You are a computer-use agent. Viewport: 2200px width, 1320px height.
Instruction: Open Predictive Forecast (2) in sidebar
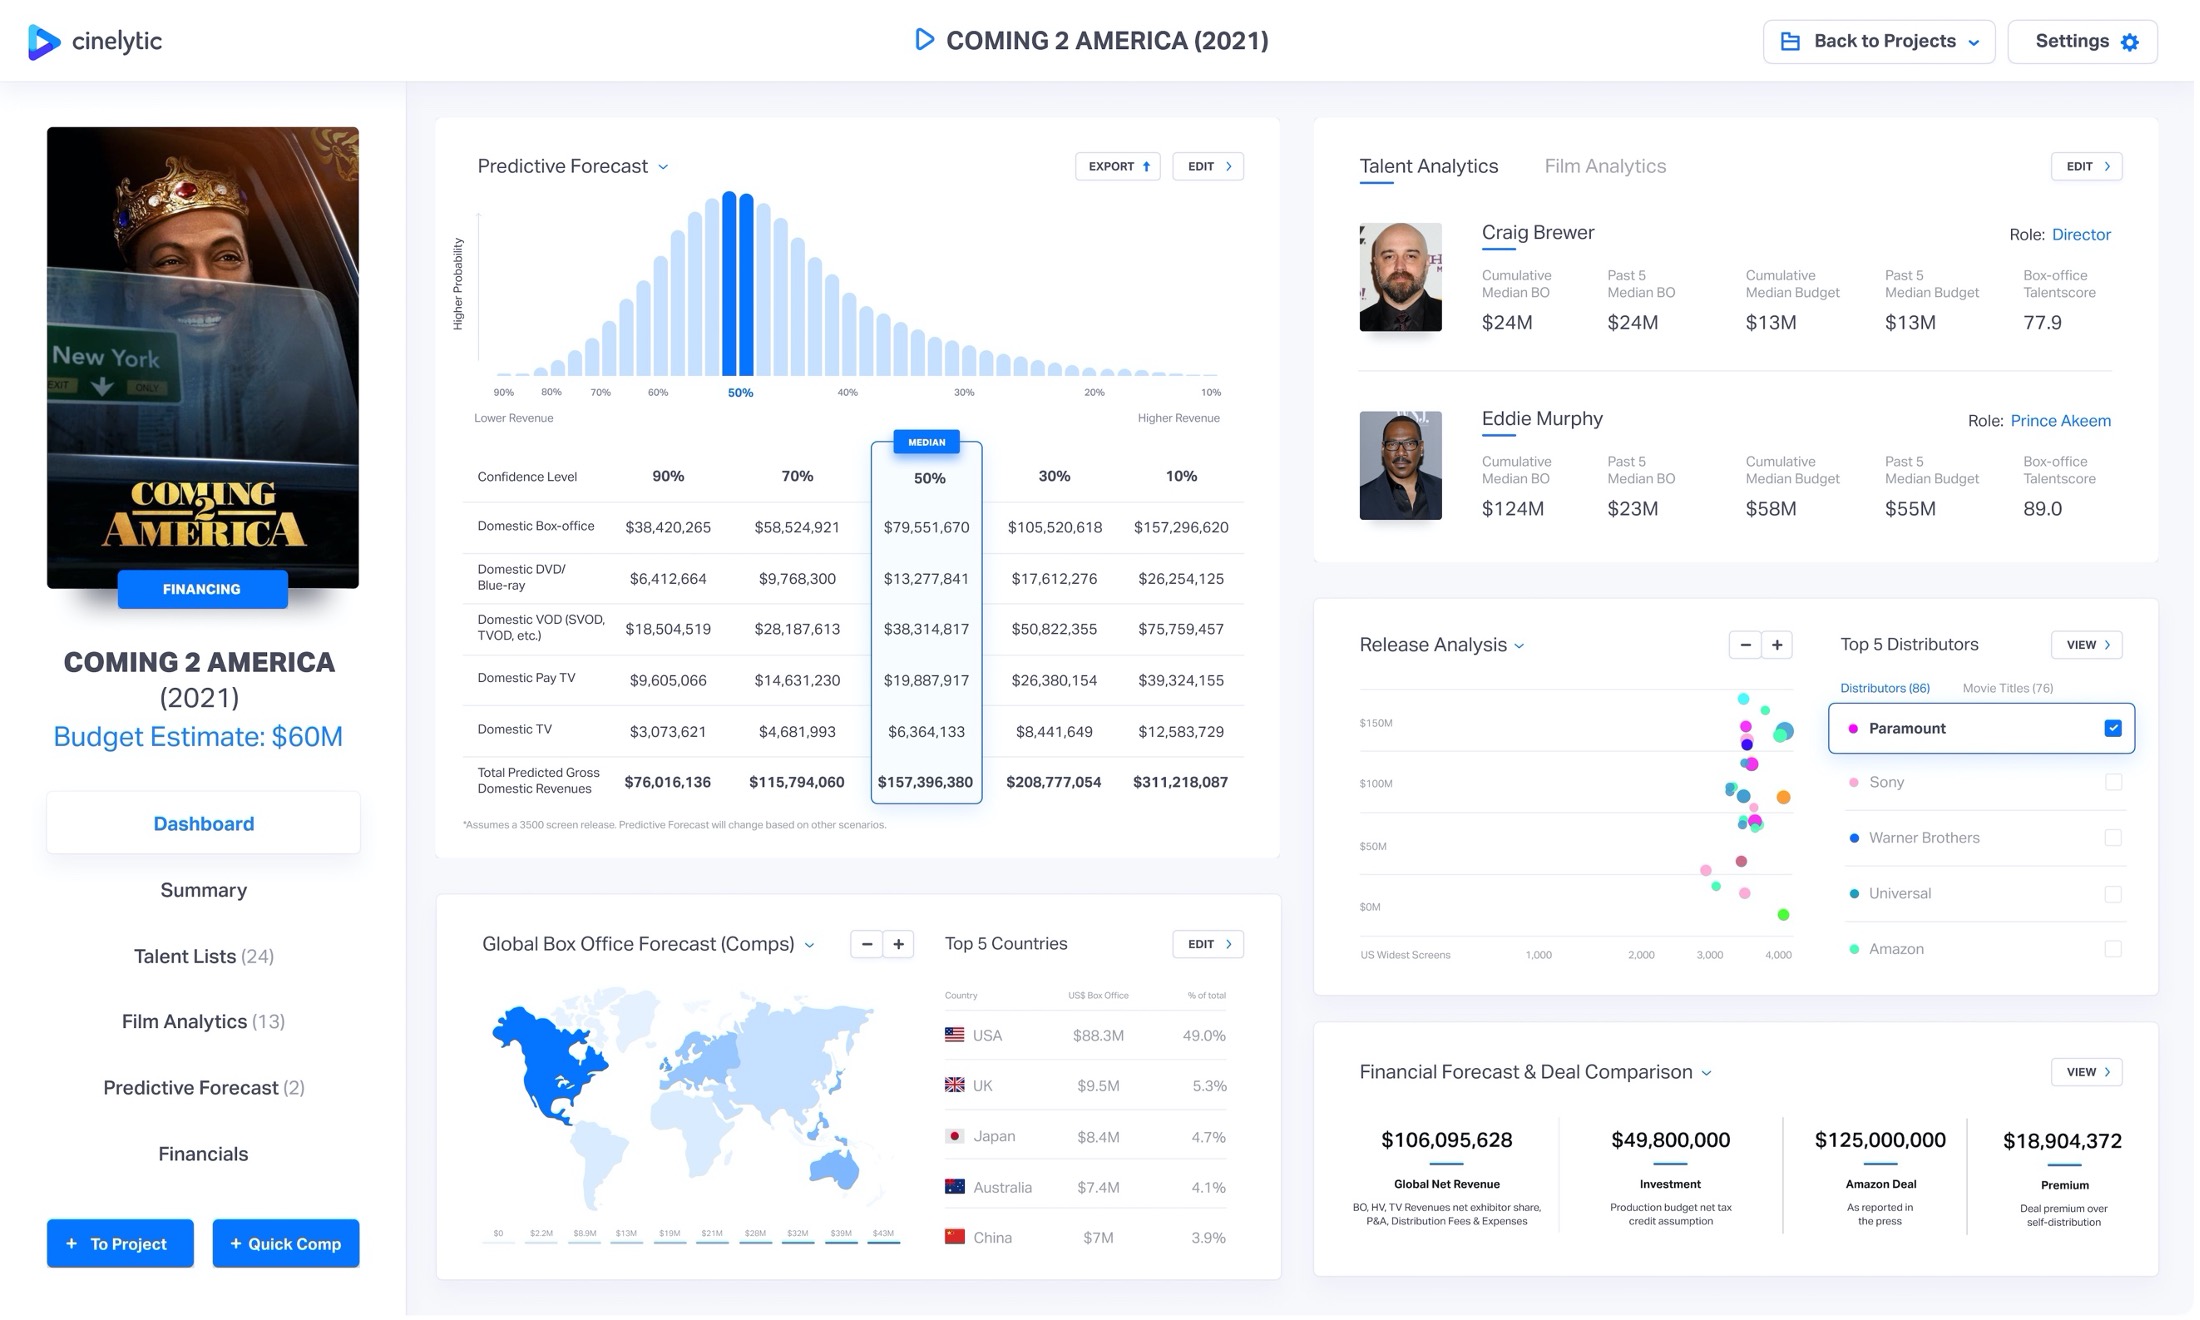click(203, 1087)
